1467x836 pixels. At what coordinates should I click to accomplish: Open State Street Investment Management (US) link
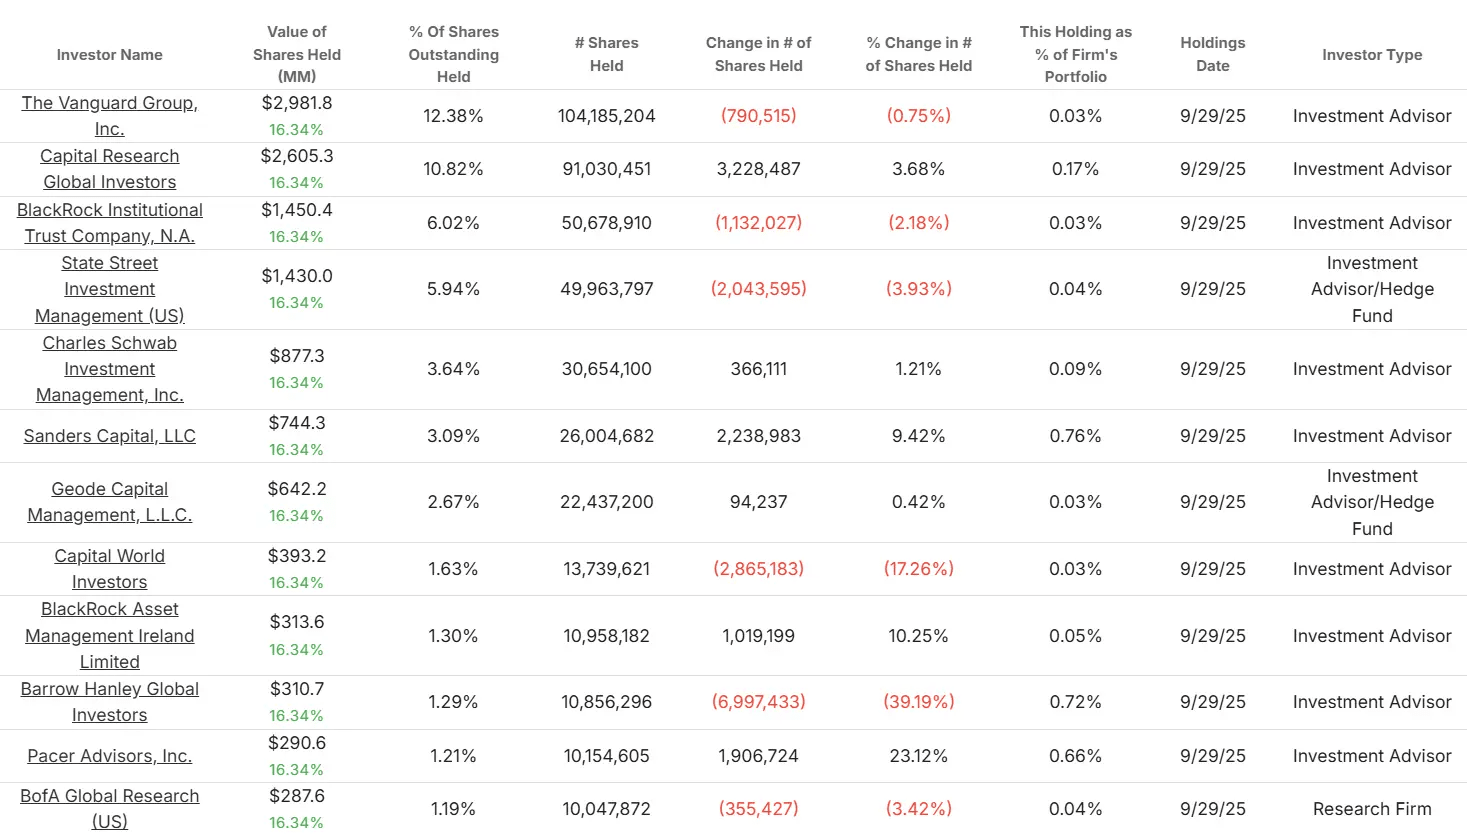[x=110, y=289]
